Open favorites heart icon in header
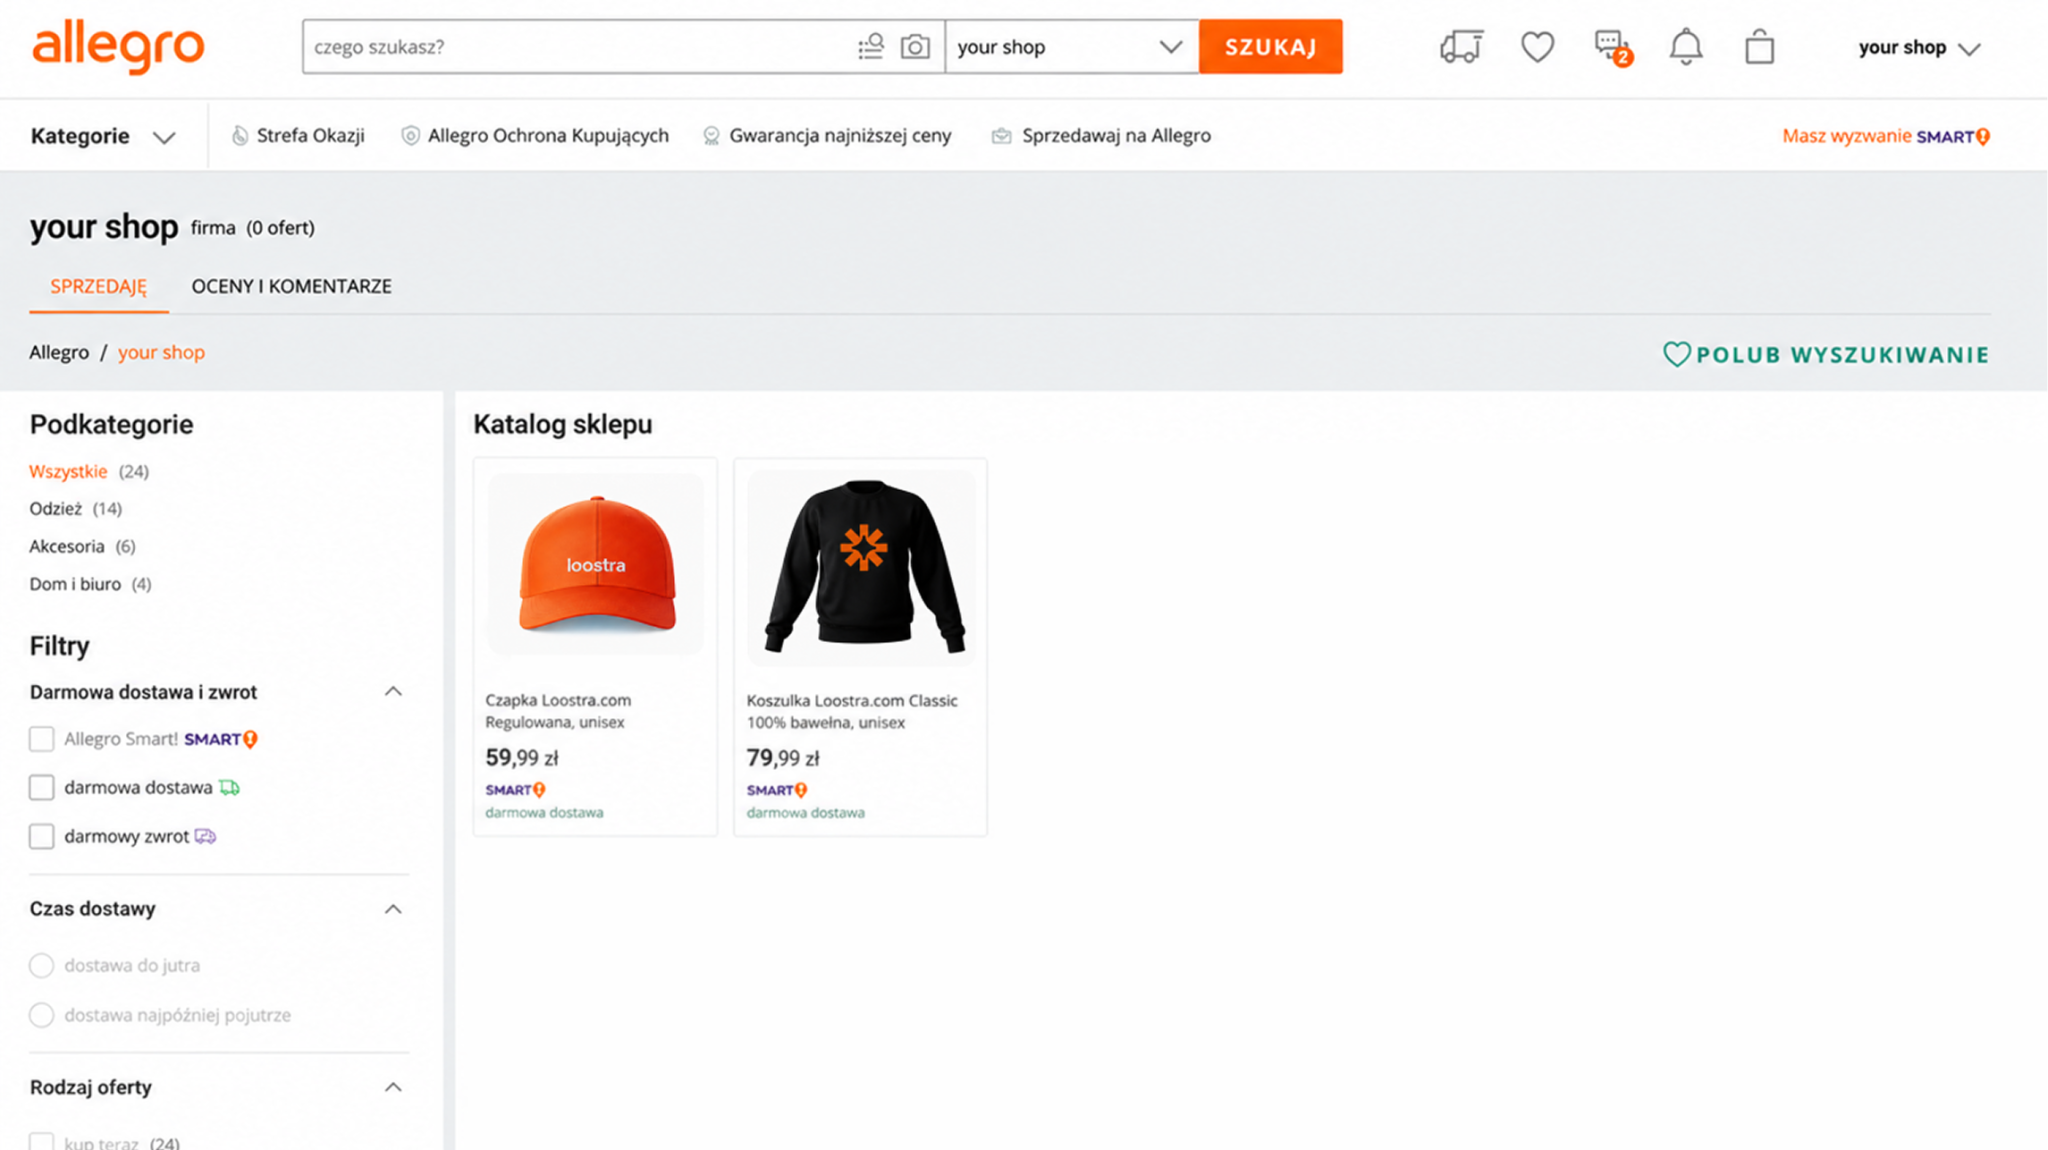This screenshot has width=2048, height=1150. click(x=1537, y=47)
